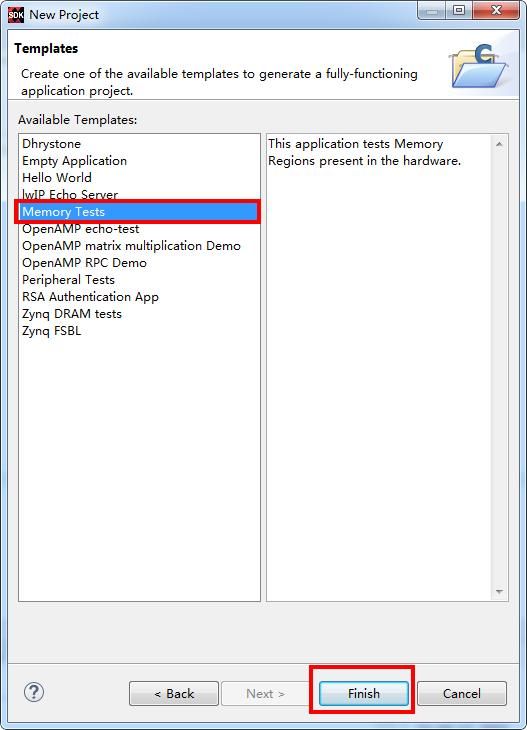This screenshot has height=730, width=527.
Task: Click the SDK logo in title bar
Action: tap(16, 15)
